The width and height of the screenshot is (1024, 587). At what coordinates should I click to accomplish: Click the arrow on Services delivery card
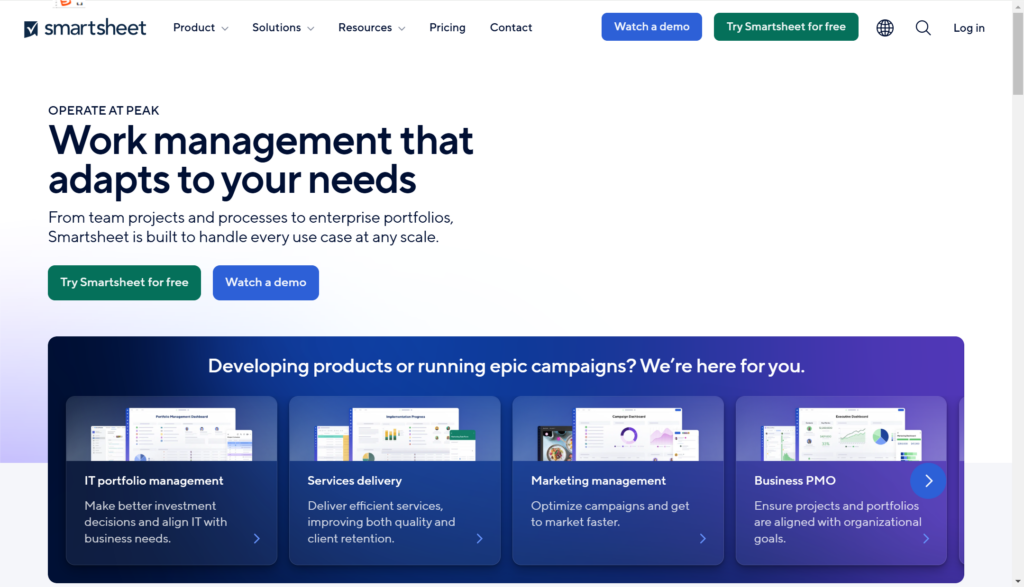[x=480, y=538]
